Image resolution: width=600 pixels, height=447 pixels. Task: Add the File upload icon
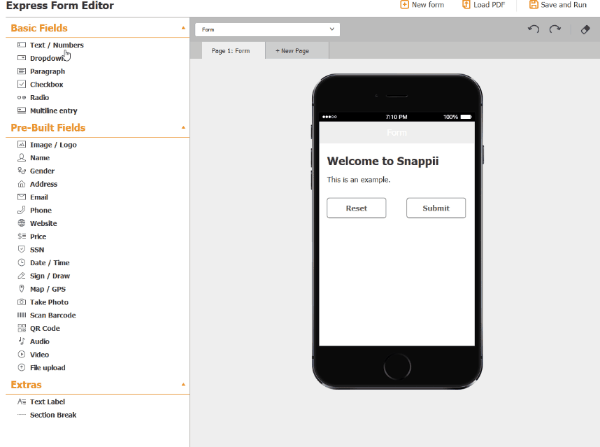point(21,367)
